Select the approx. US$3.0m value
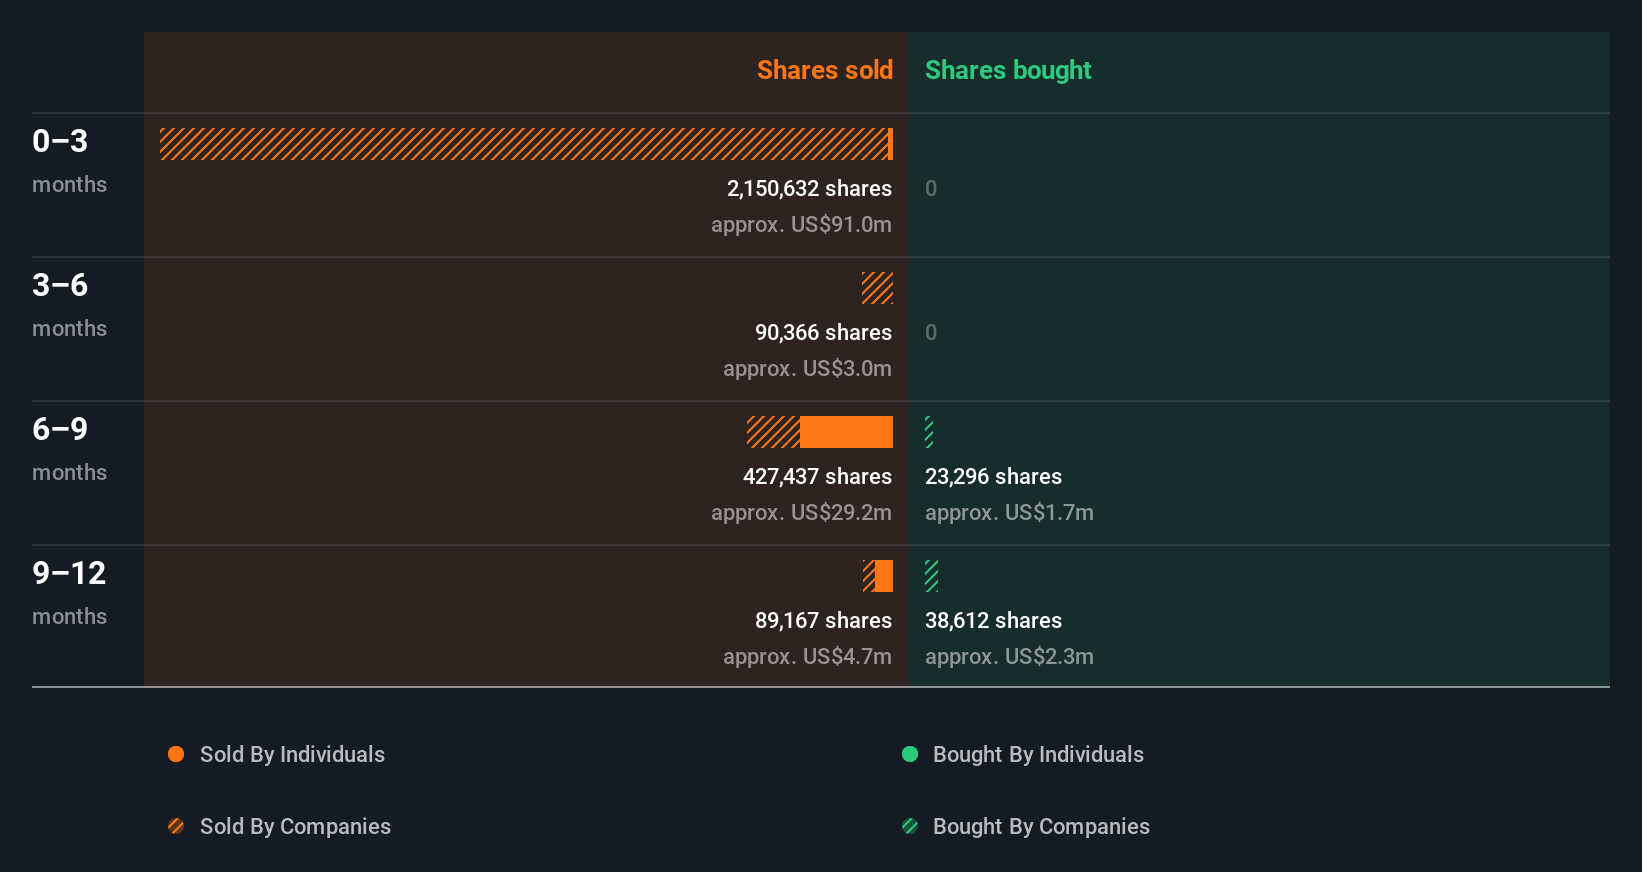Viewport: 1642px width, 872px height. [807, 368]
